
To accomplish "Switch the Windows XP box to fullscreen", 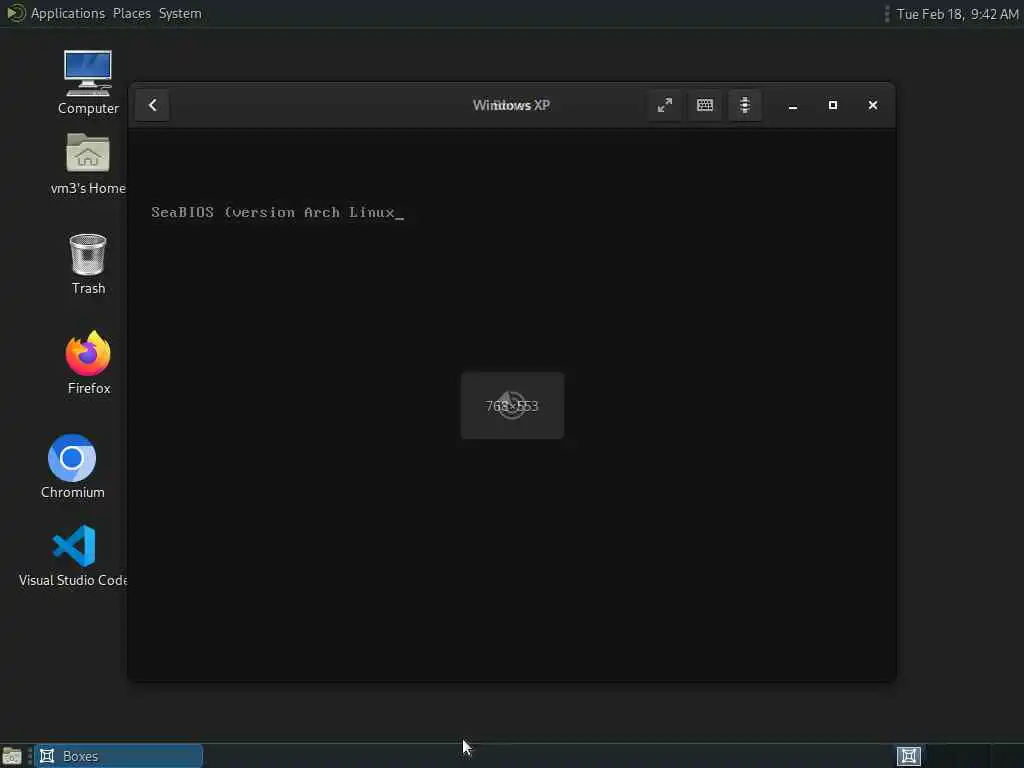I will click(x=665, y=105).
